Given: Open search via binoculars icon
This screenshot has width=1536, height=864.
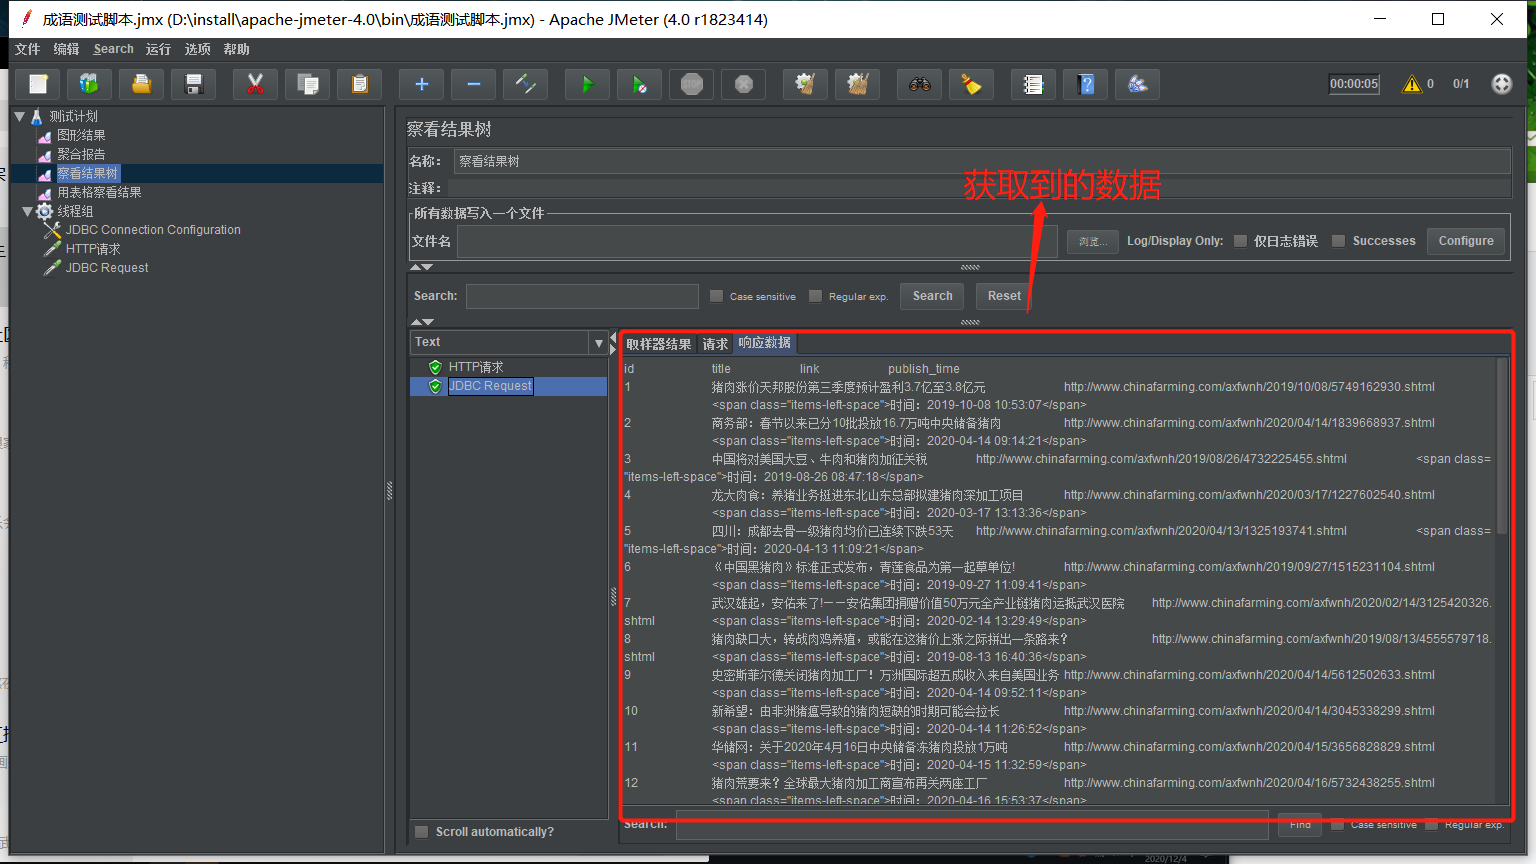Looking at the screenshot, I should tap(920, 84).
